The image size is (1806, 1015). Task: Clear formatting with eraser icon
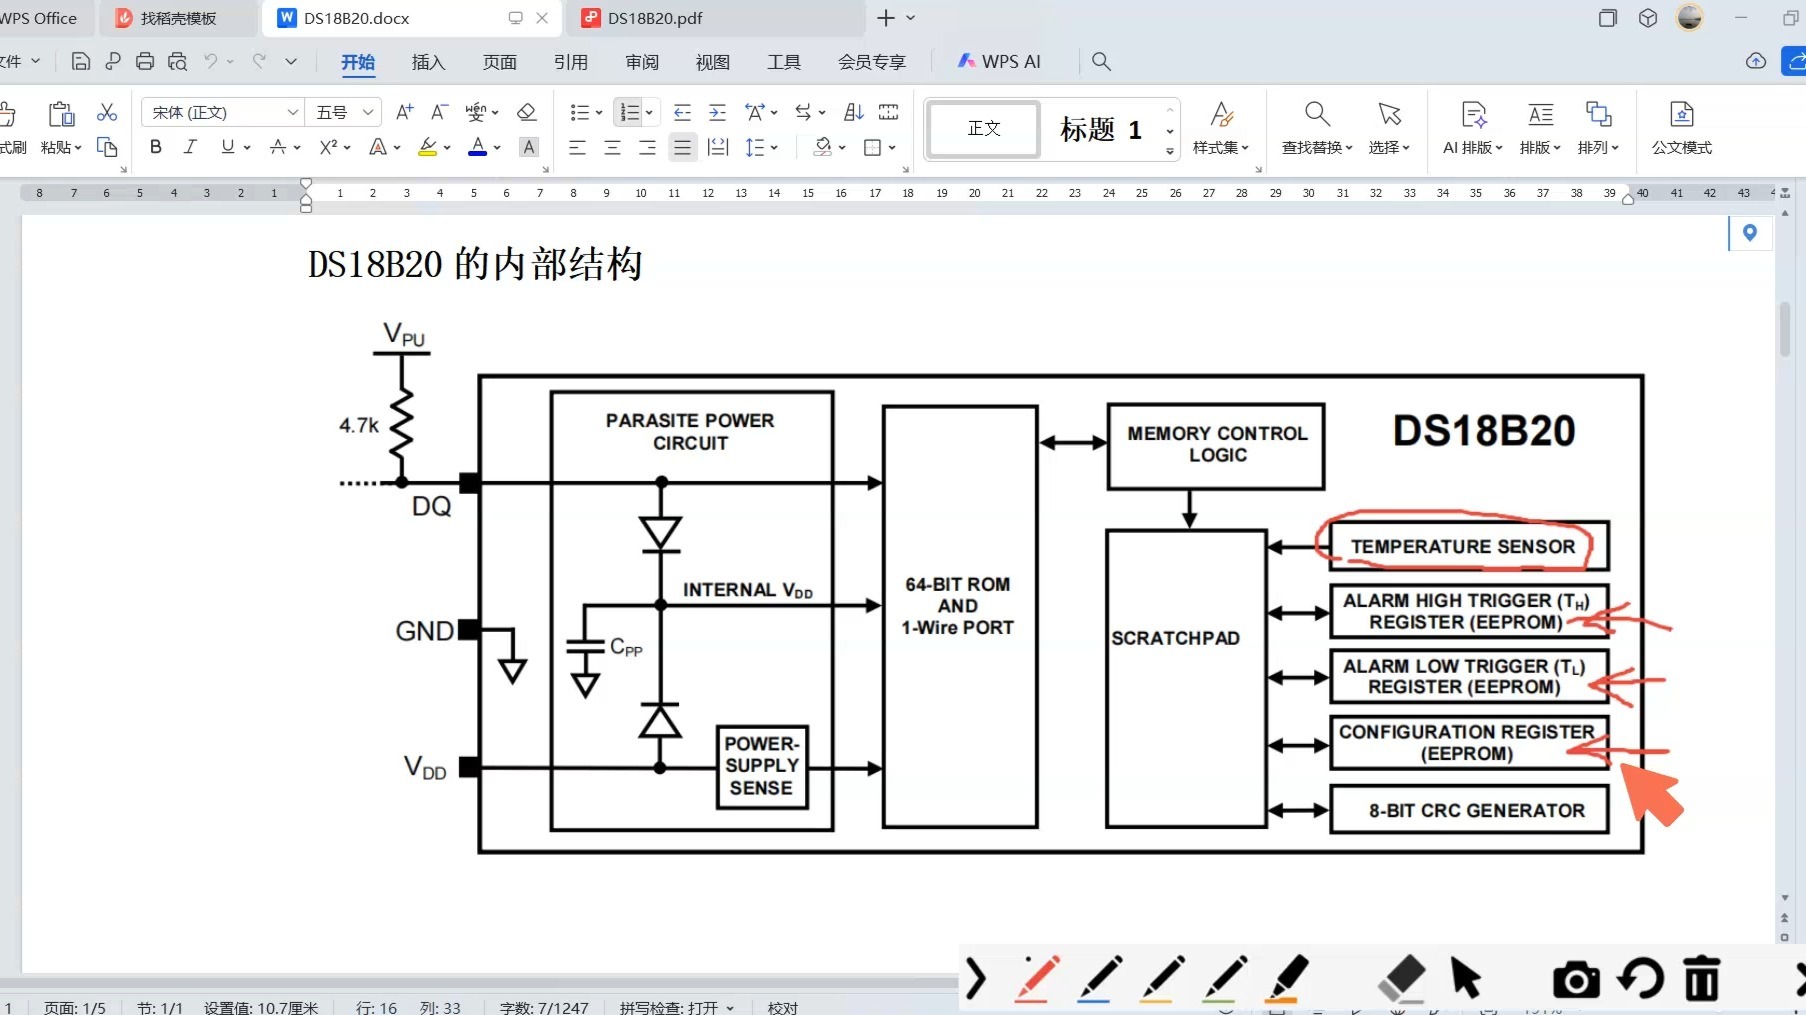[x=527, y=112]
